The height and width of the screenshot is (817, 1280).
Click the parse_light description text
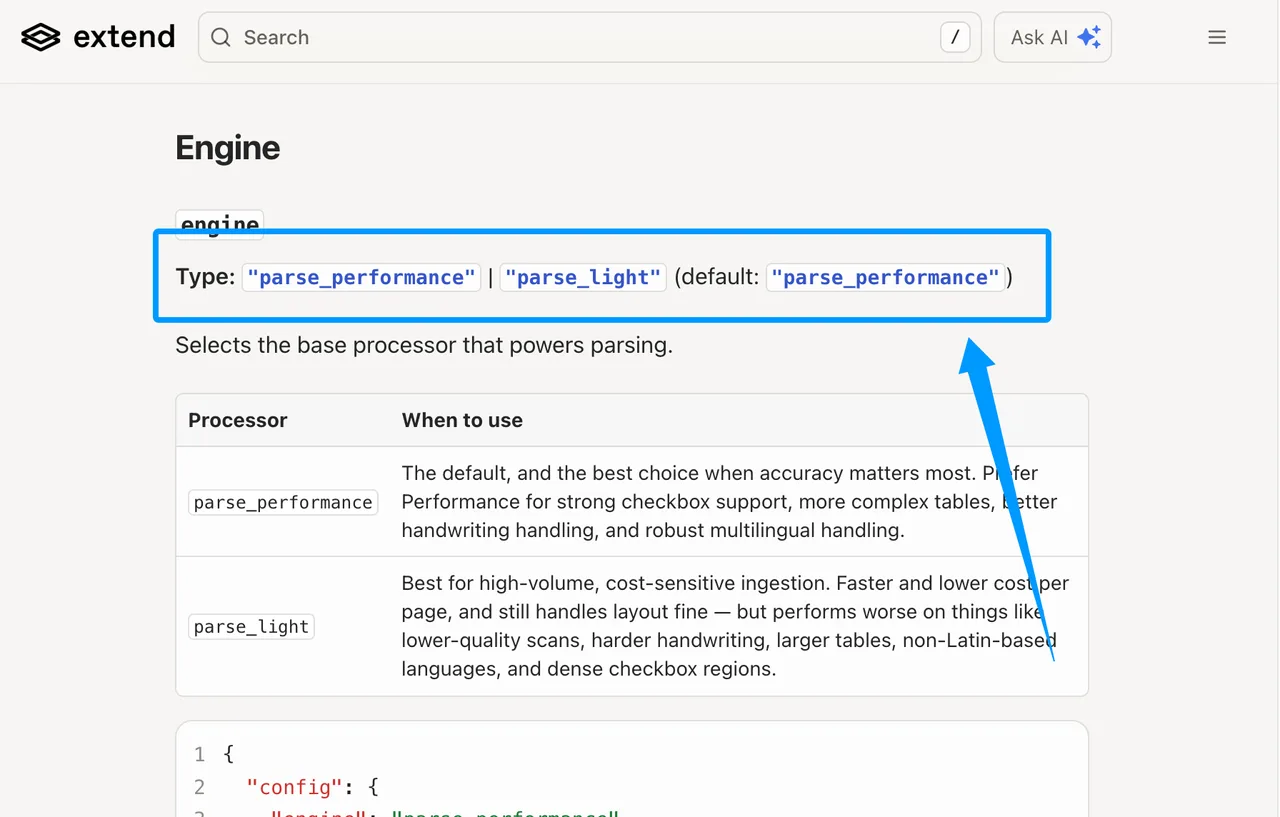(735, 626)
